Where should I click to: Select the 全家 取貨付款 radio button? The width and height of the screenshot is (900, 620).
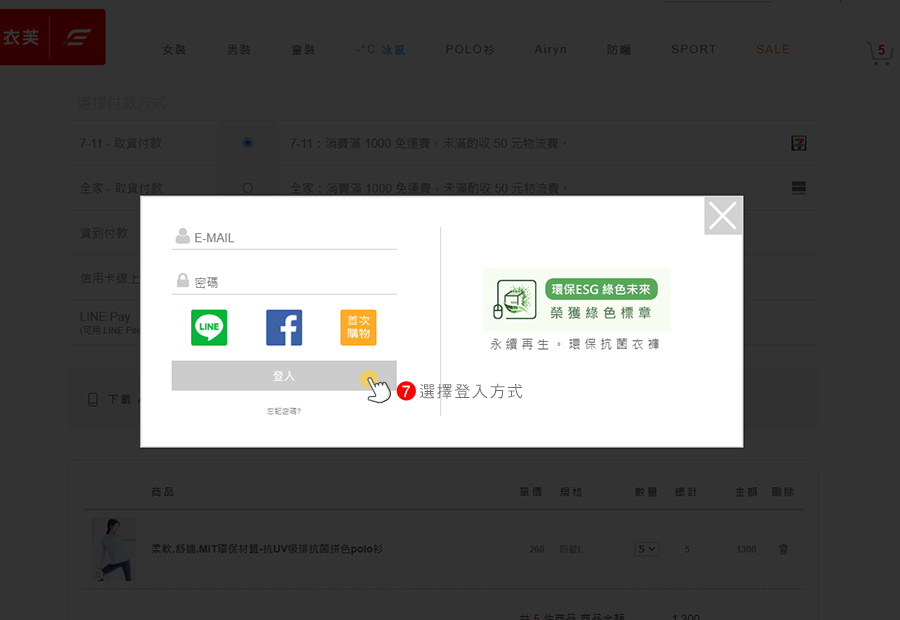click(x=248, y=188)
